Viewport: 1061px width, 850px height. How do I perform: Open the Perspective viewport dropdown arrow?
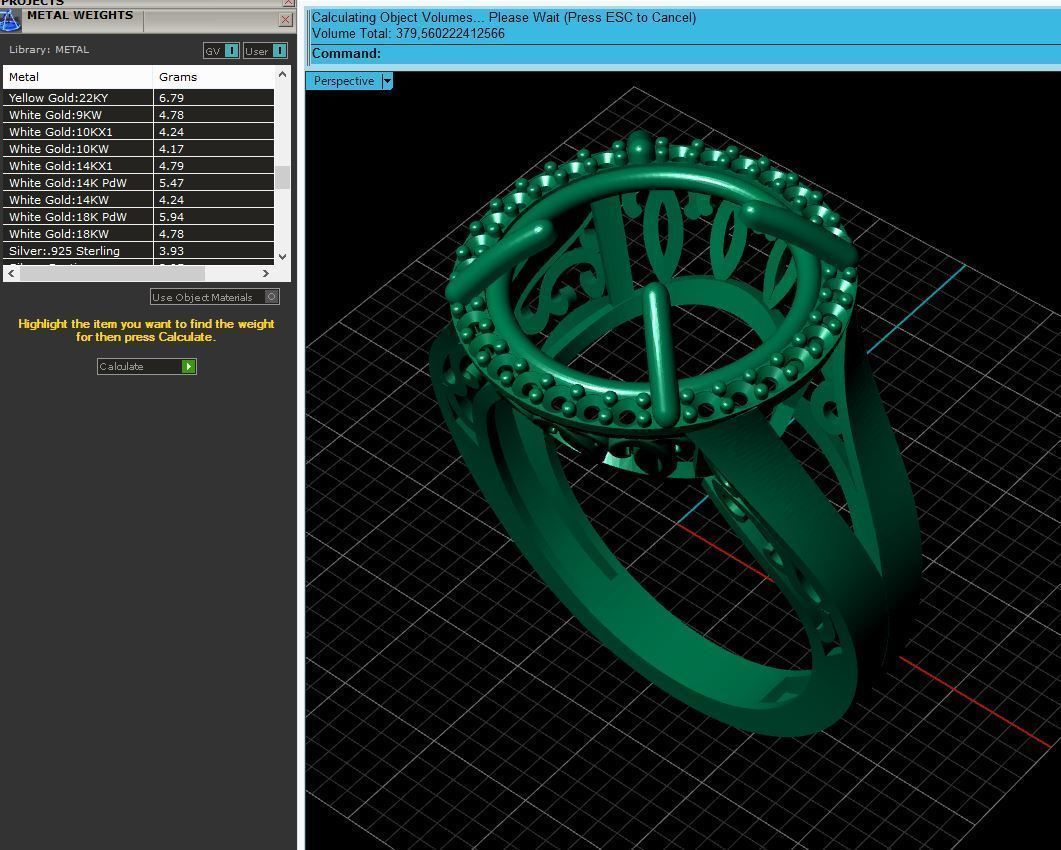click(x=387, y=81)
